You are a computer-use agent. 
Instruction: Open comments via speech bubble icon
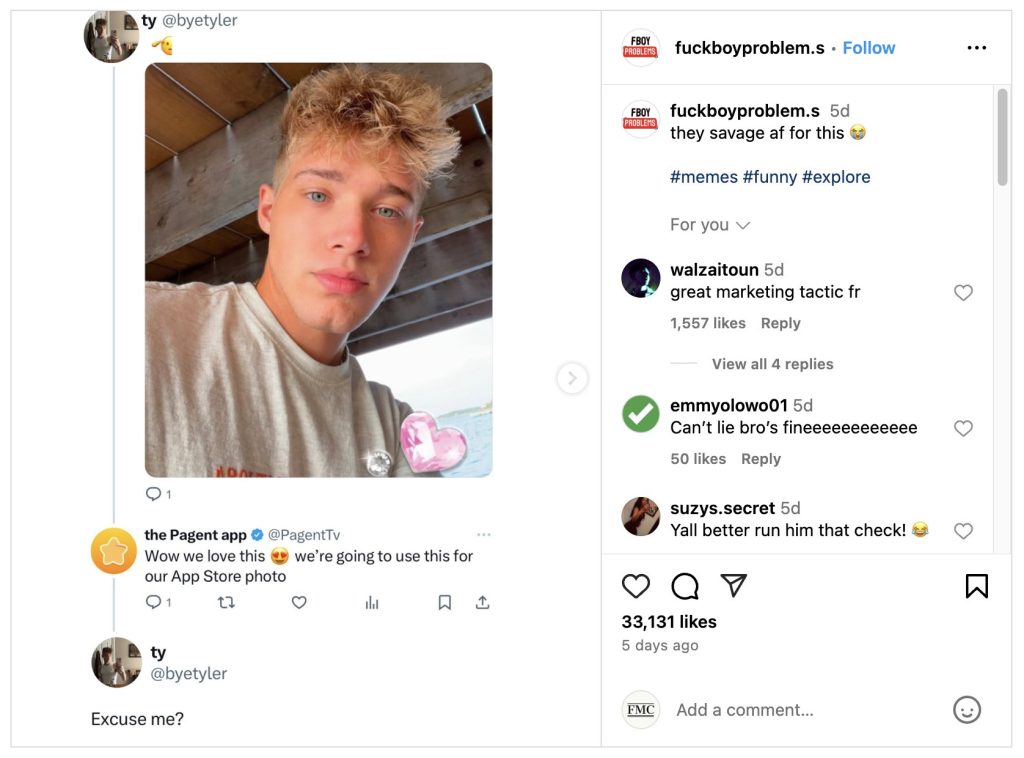pos(685,586)
